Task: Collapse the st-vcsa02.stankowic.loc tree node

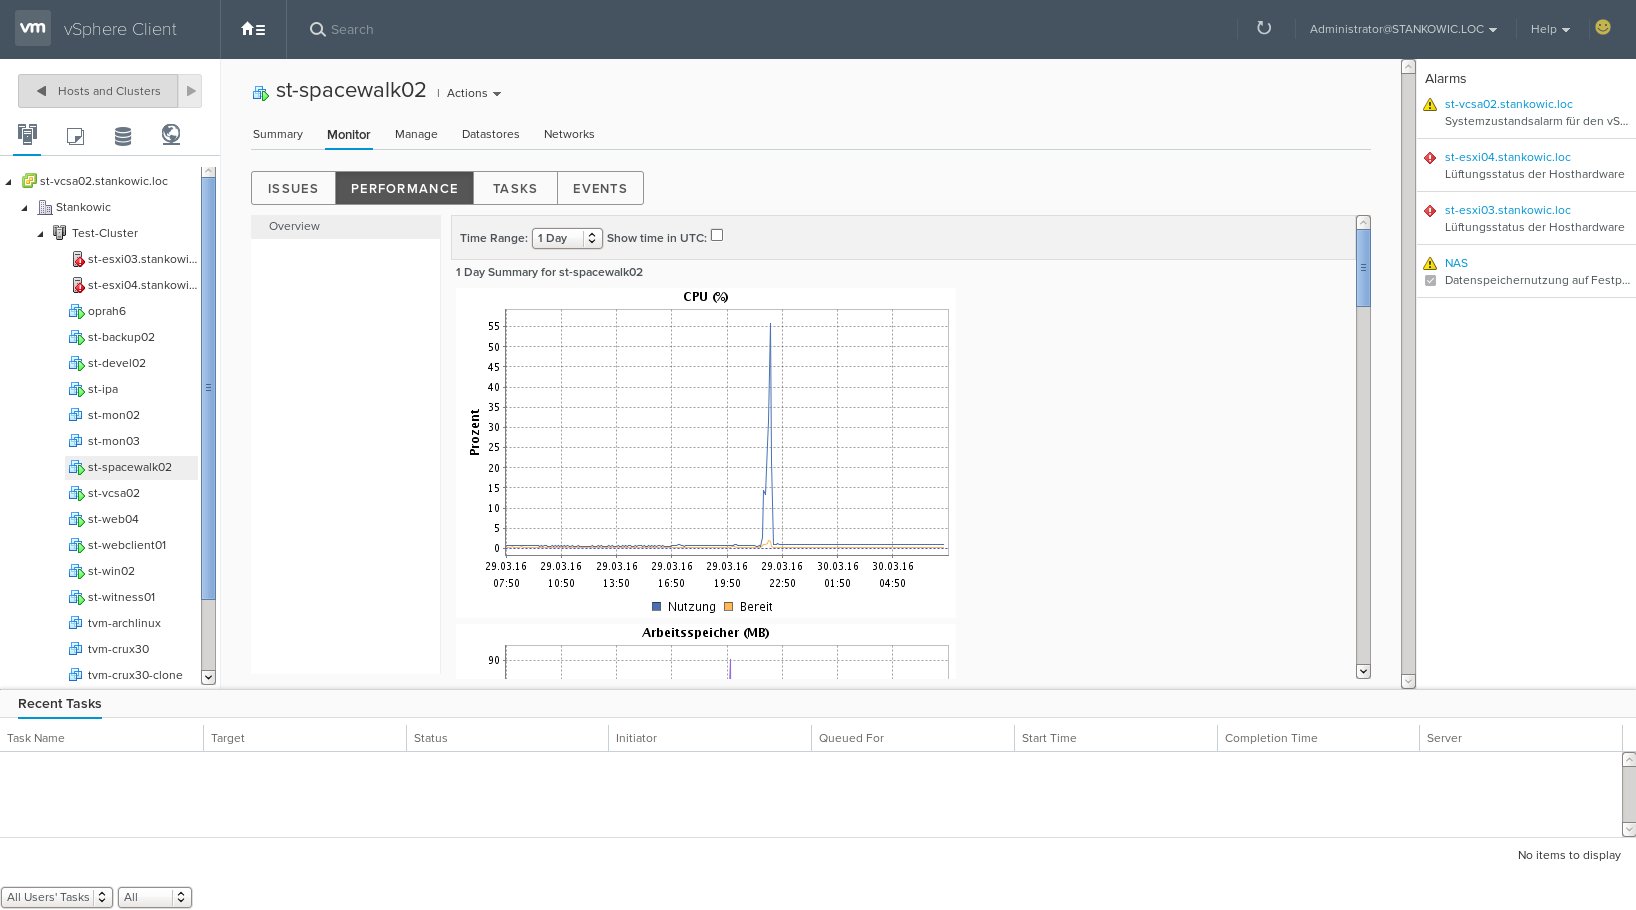Action: click(x=9, y=182)
